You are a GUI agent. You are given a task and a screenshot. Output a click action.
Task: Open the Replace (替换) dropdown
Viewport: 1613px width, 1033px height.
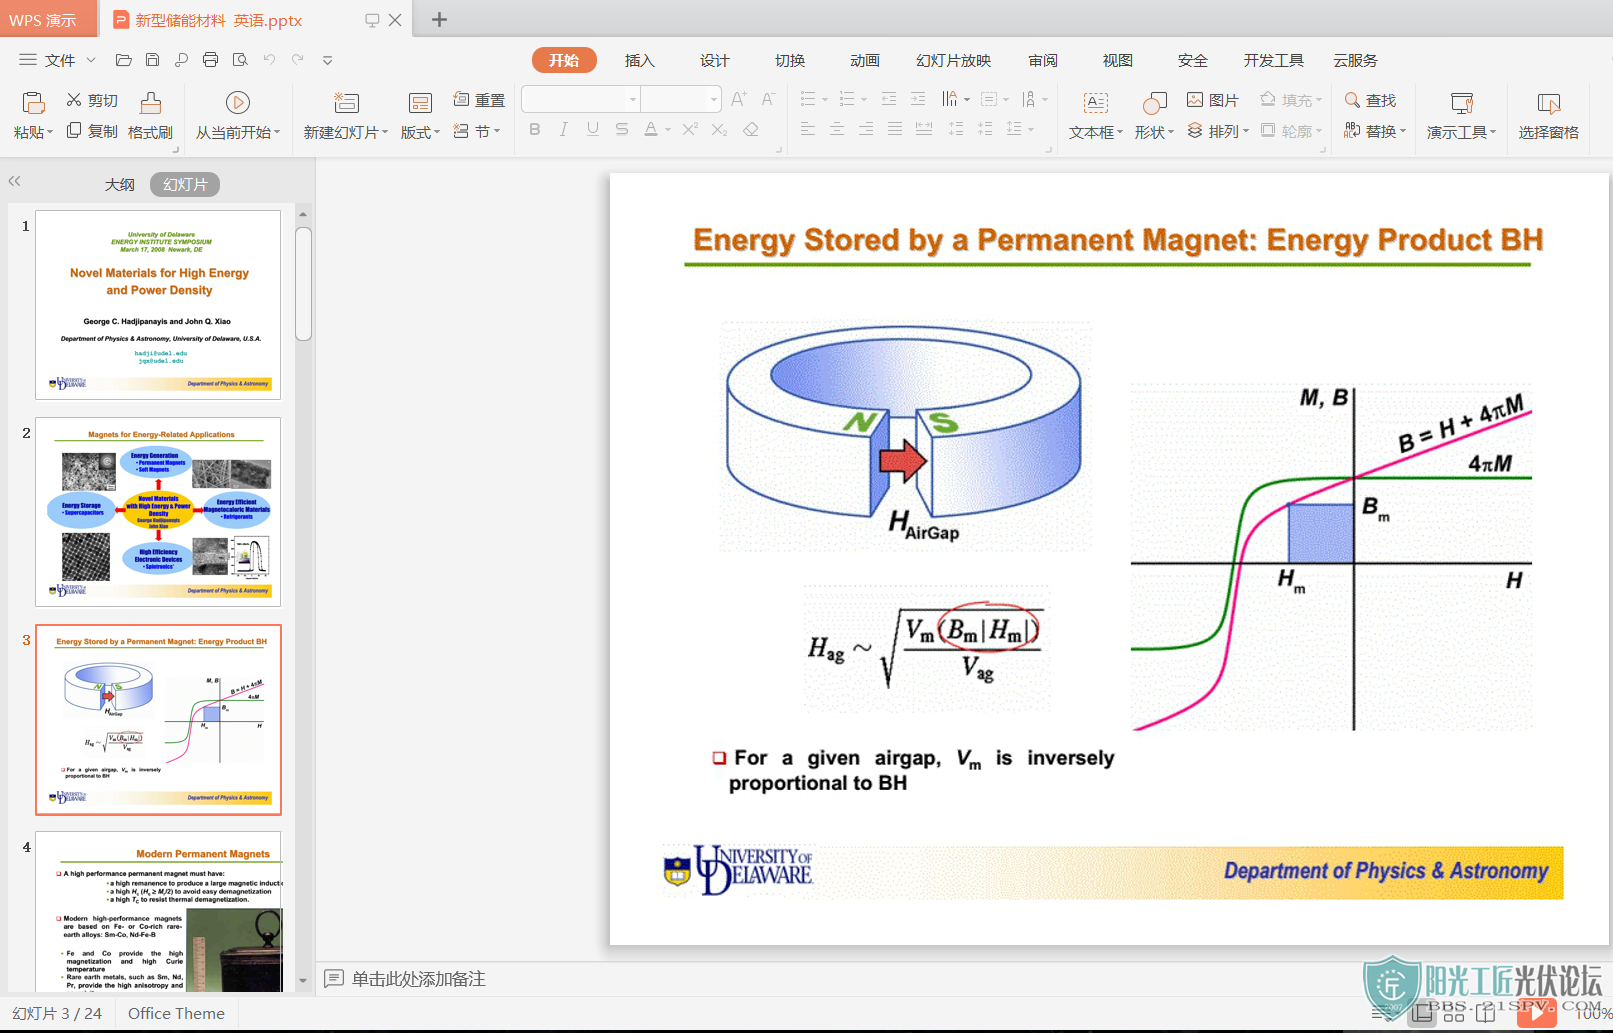(1375, 131)
